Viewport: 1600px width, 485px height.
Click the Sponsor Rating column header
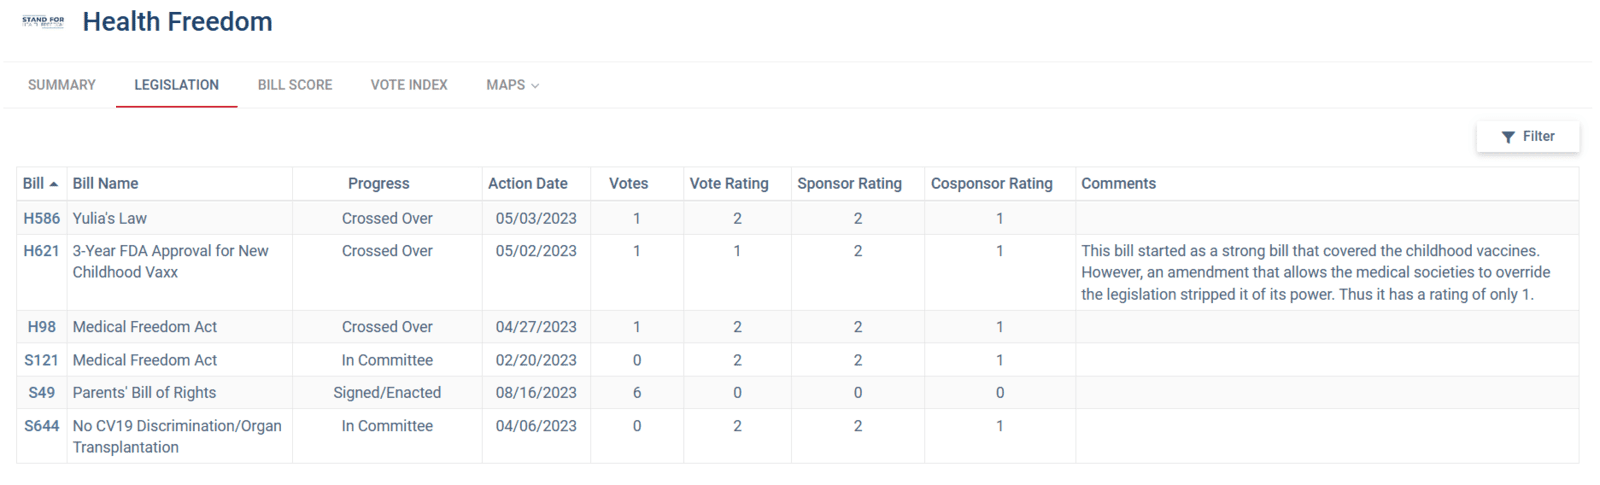[x=849, y=184]
